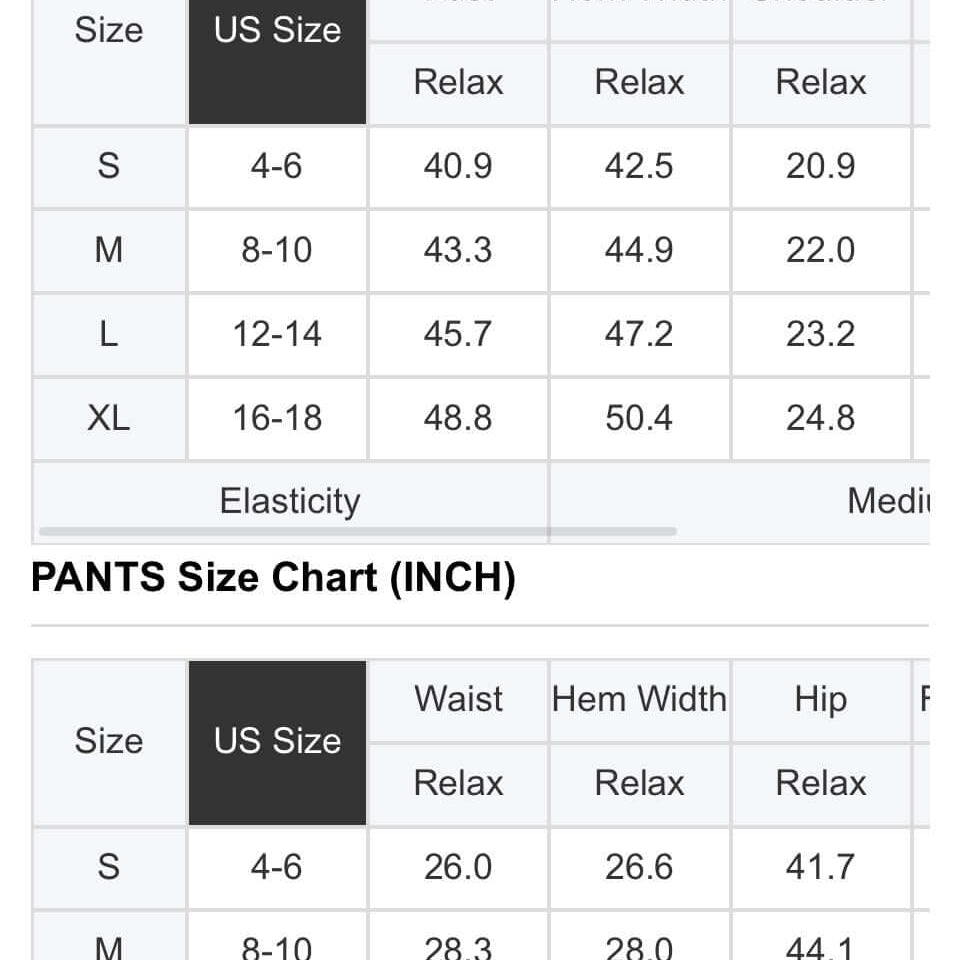Image resolution: width=960 pixels, height=960 pixels.
Task: Select the 16-18 US size cell
Action: [x=277, y=417]
